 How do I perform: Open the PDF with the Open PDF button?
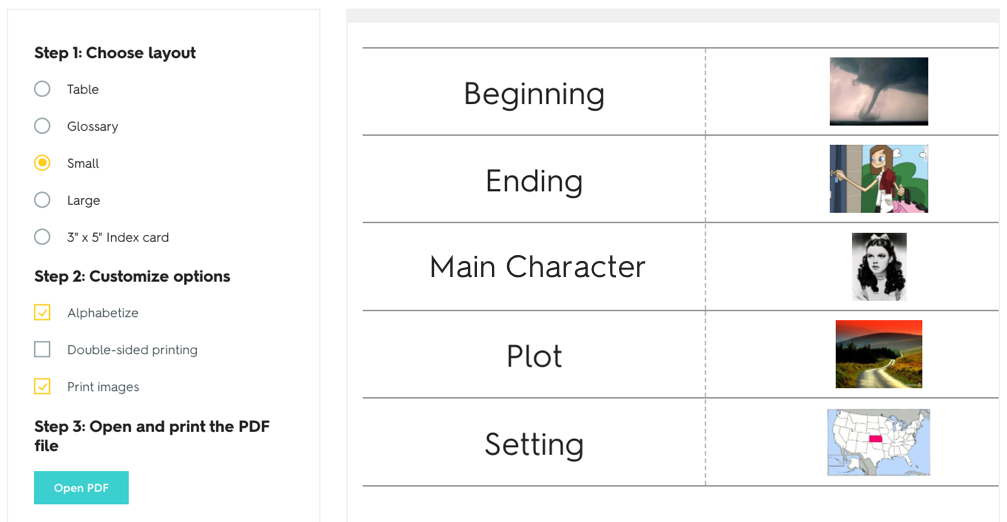tap(82, 488)
